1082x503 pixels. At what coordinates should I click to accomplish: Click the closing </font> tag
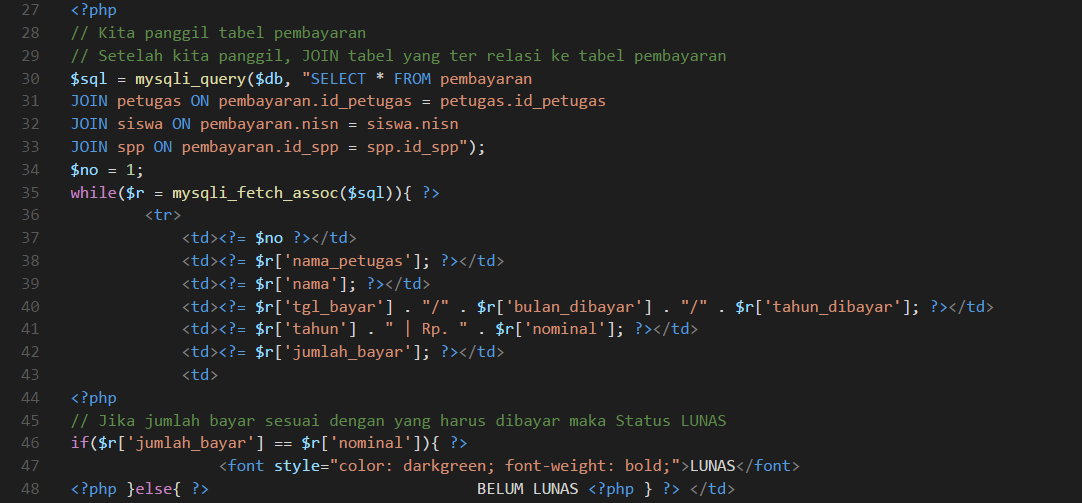click(768, 466)
